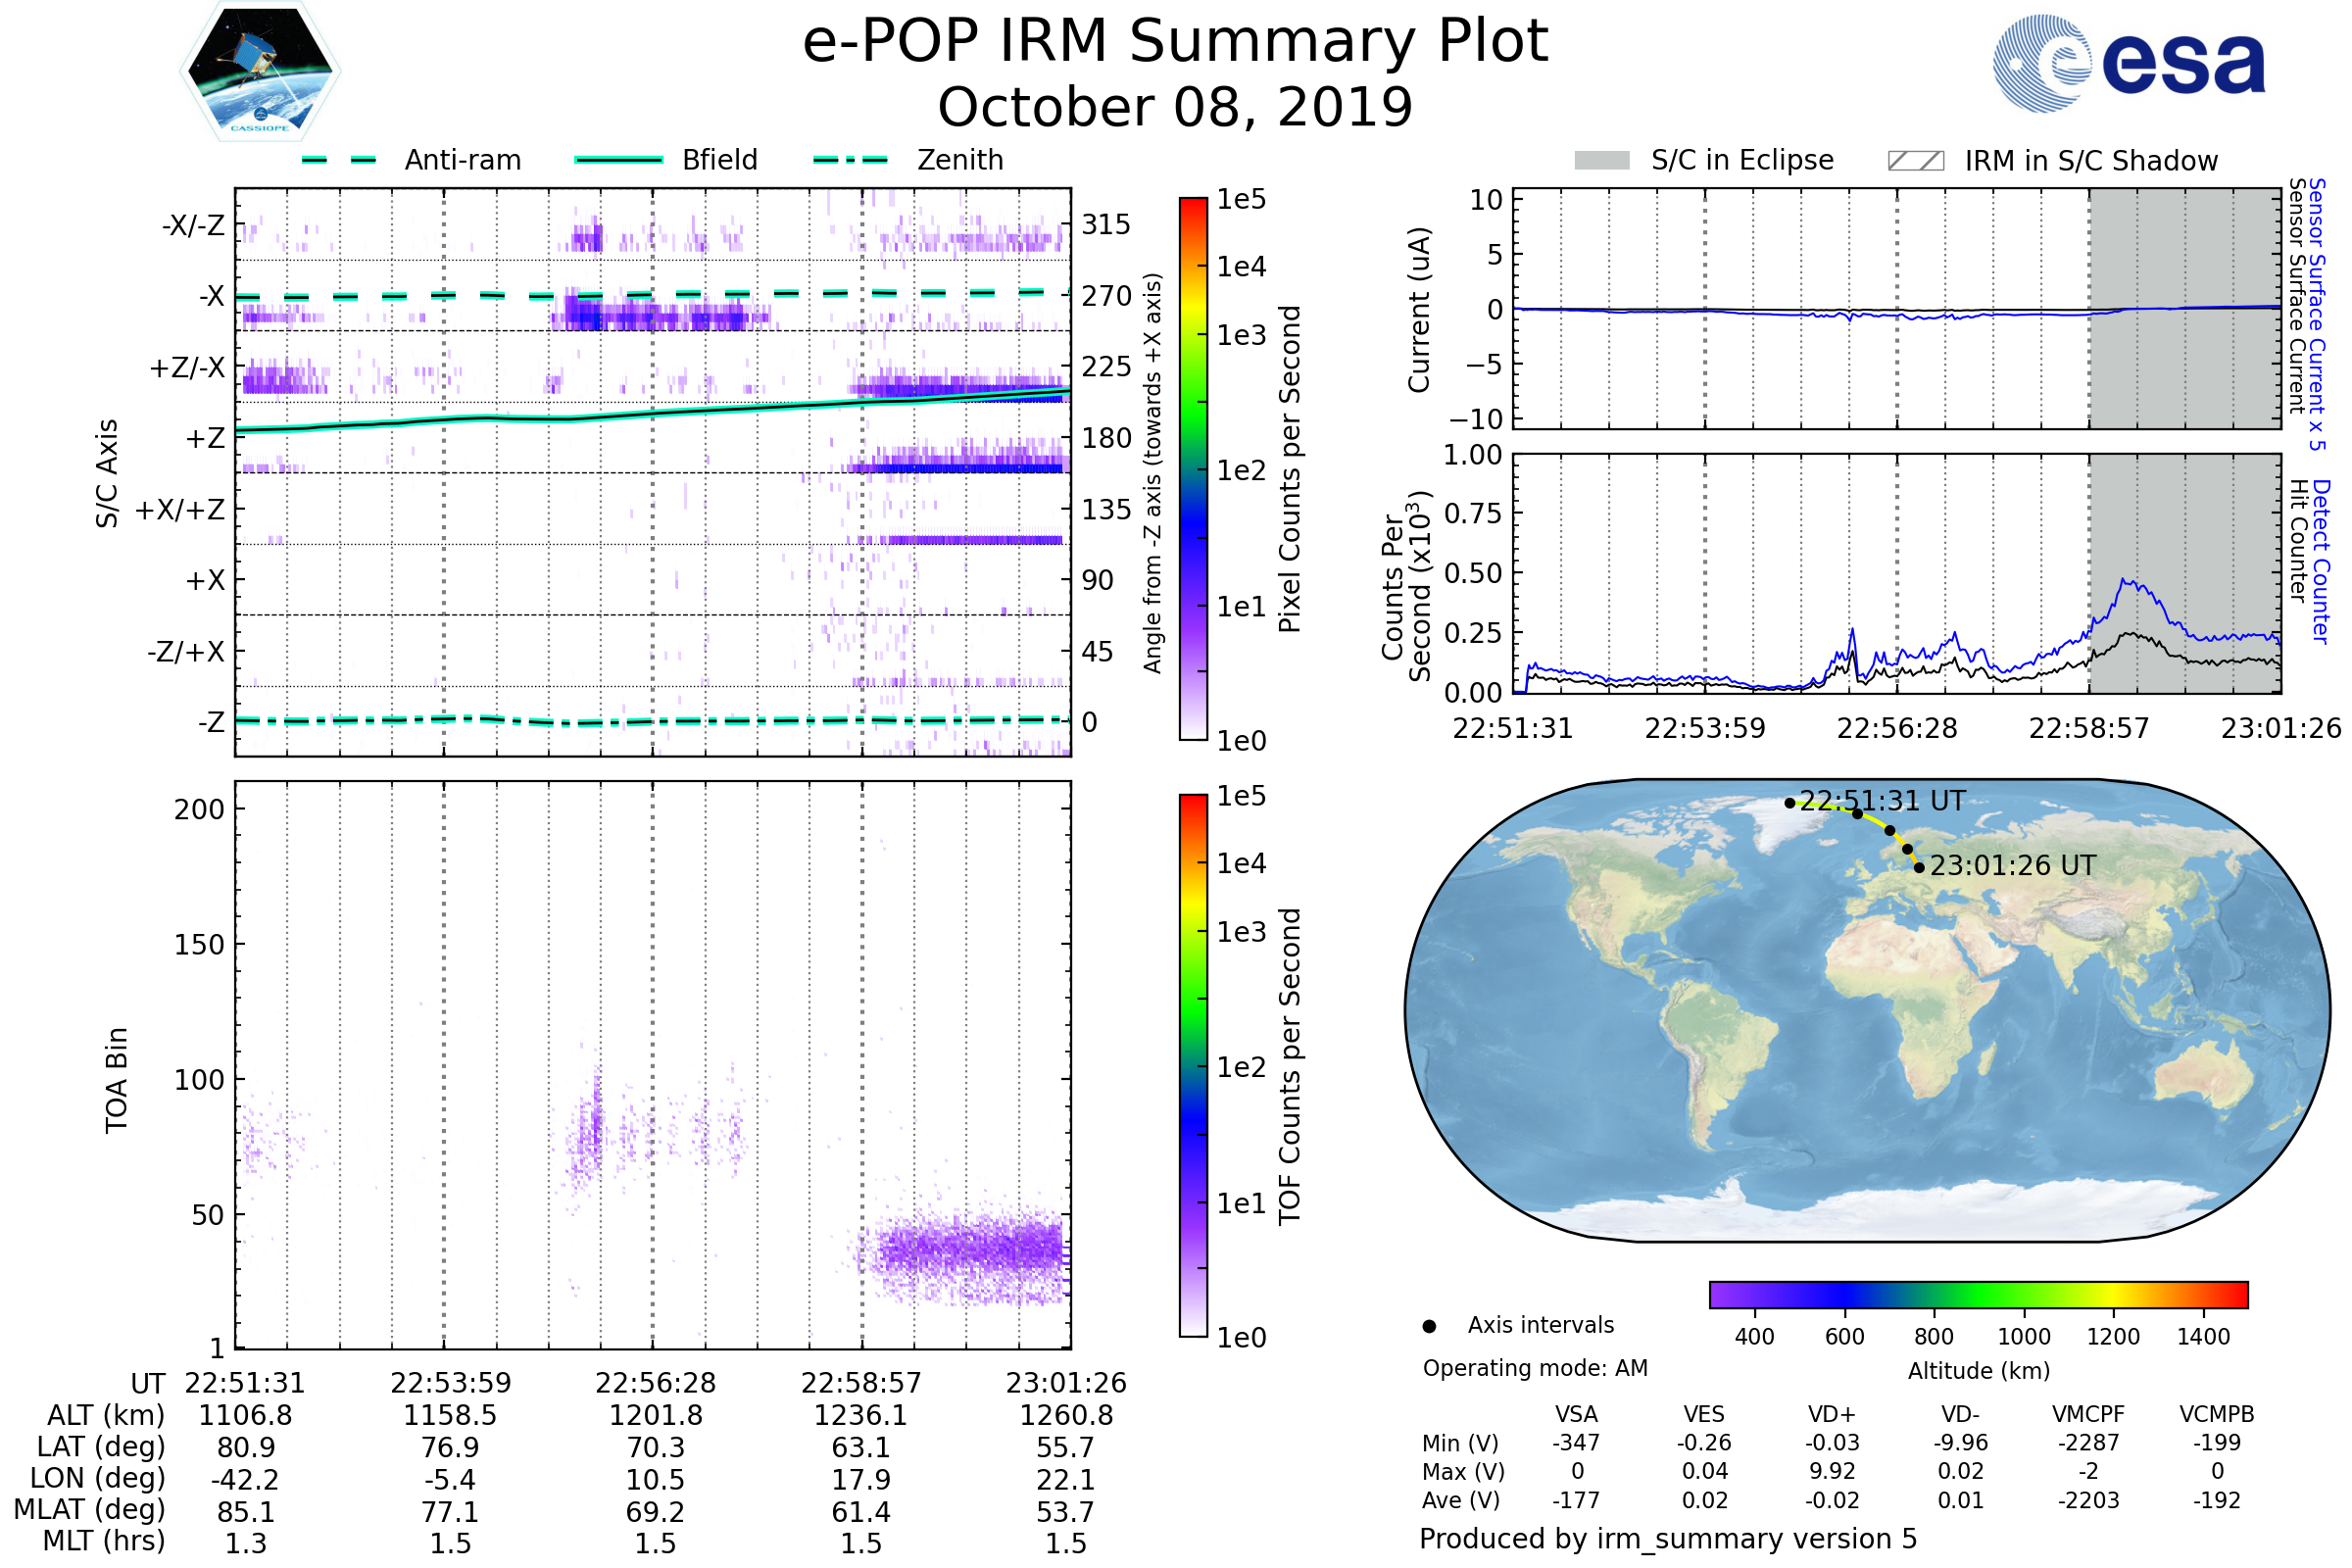Click the e-POP IRM Summary Plot title
The image size is (2352, 1568).
coord(1175,42)
